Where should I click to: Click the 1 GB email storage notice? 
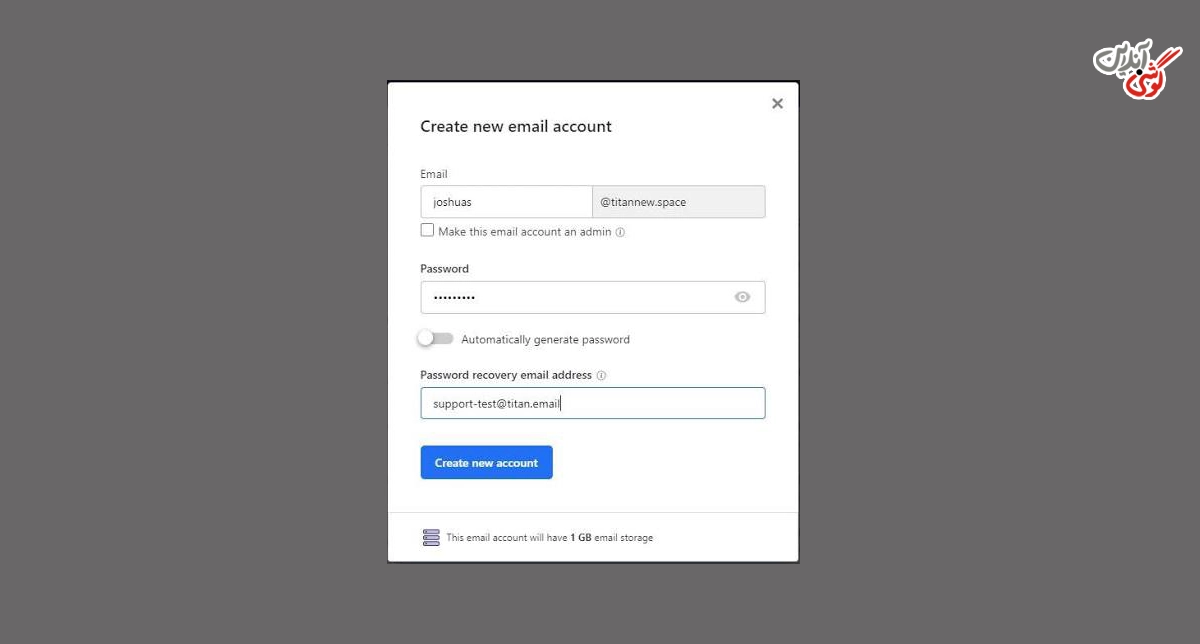coord(549,538)
